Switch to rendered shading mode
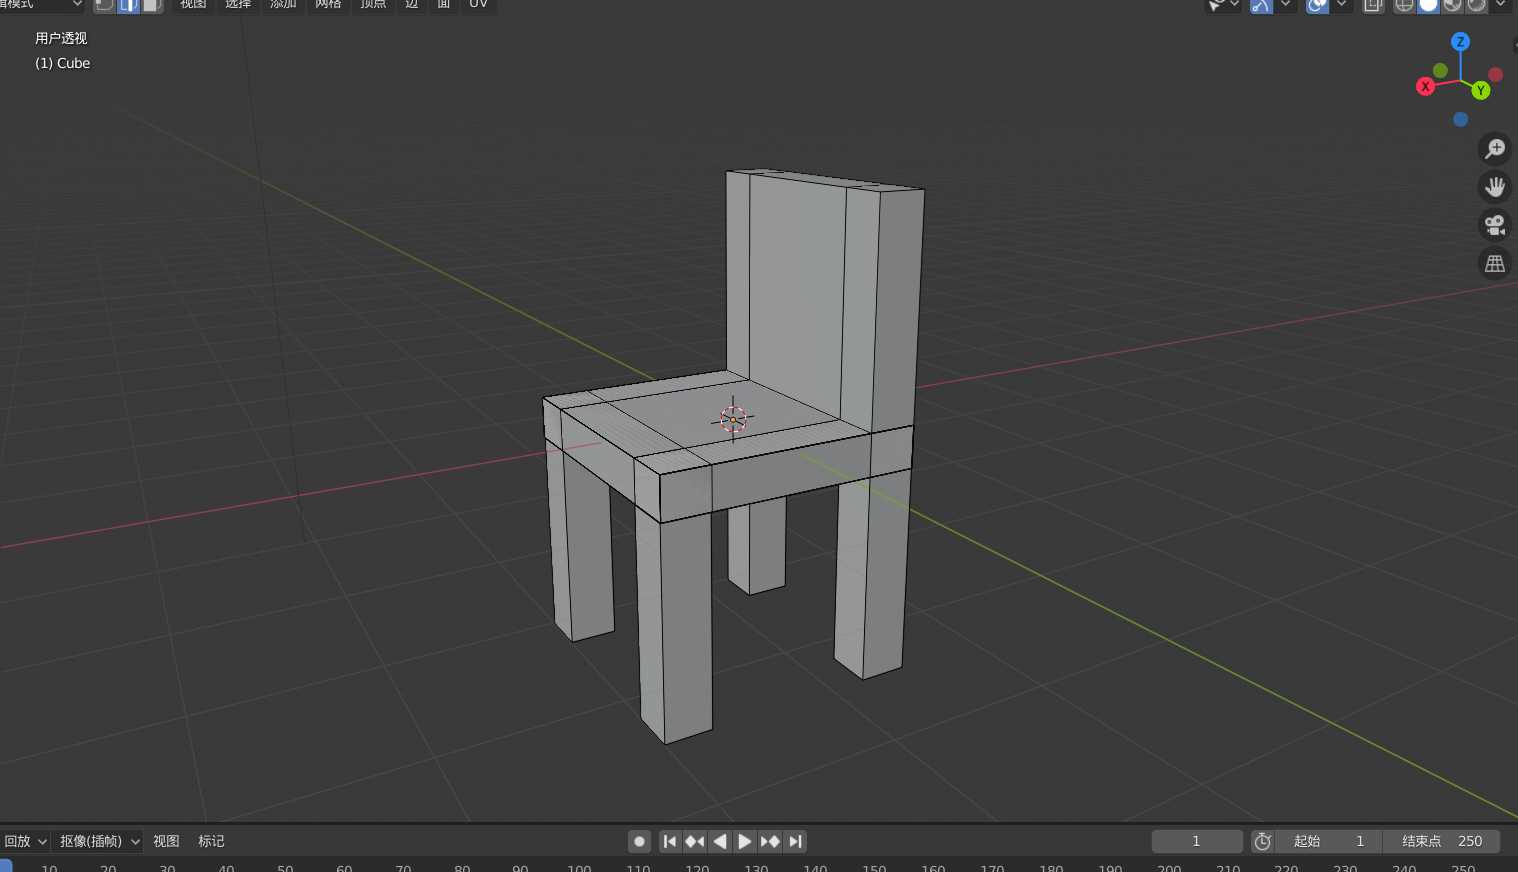Viewport: 1518px width, 872px height. (1476, 5)
